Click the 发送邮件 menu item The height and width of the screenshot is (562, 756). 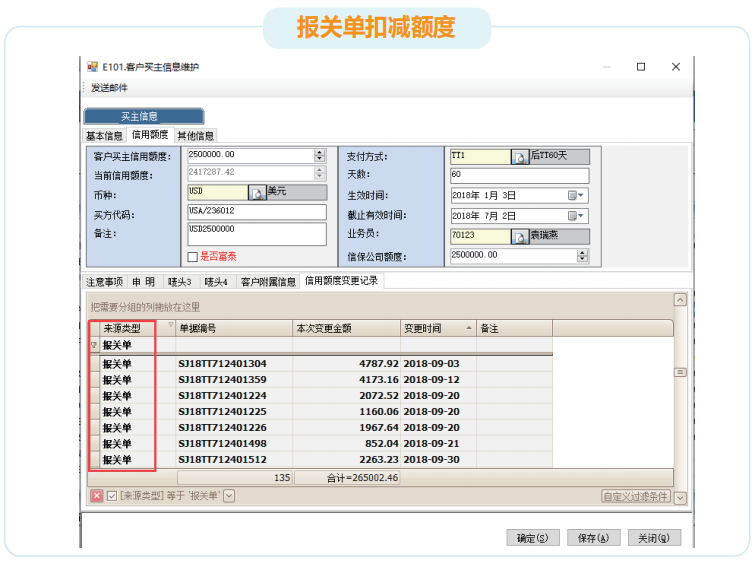click(110, 88)
